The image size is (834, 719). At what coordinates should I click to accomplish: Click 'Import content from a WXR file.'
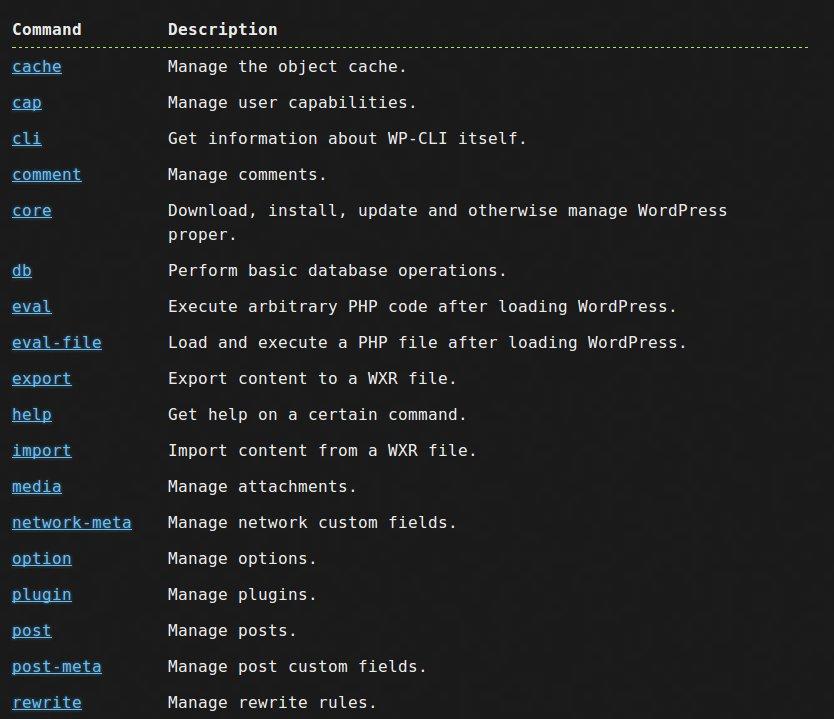[x=322, y=450]
